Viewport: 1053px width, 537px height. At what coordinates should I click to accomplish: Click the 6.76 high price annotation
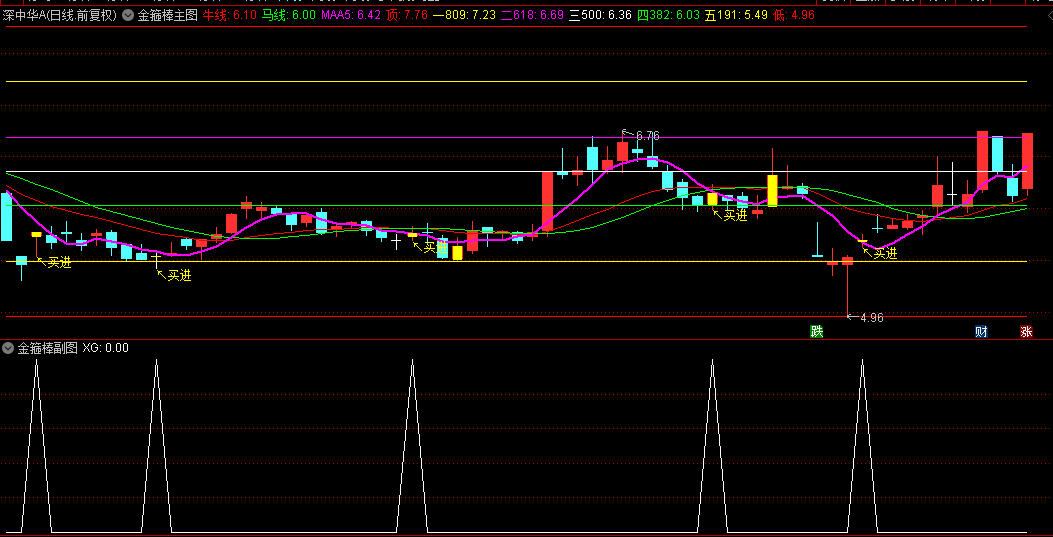(x=647, y=135)
